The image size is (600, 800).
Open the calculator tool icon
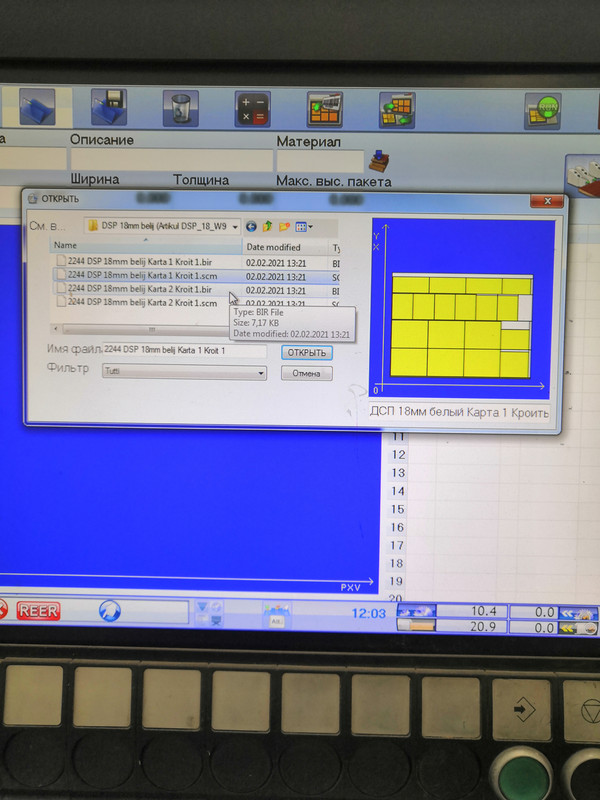[253, 109]
